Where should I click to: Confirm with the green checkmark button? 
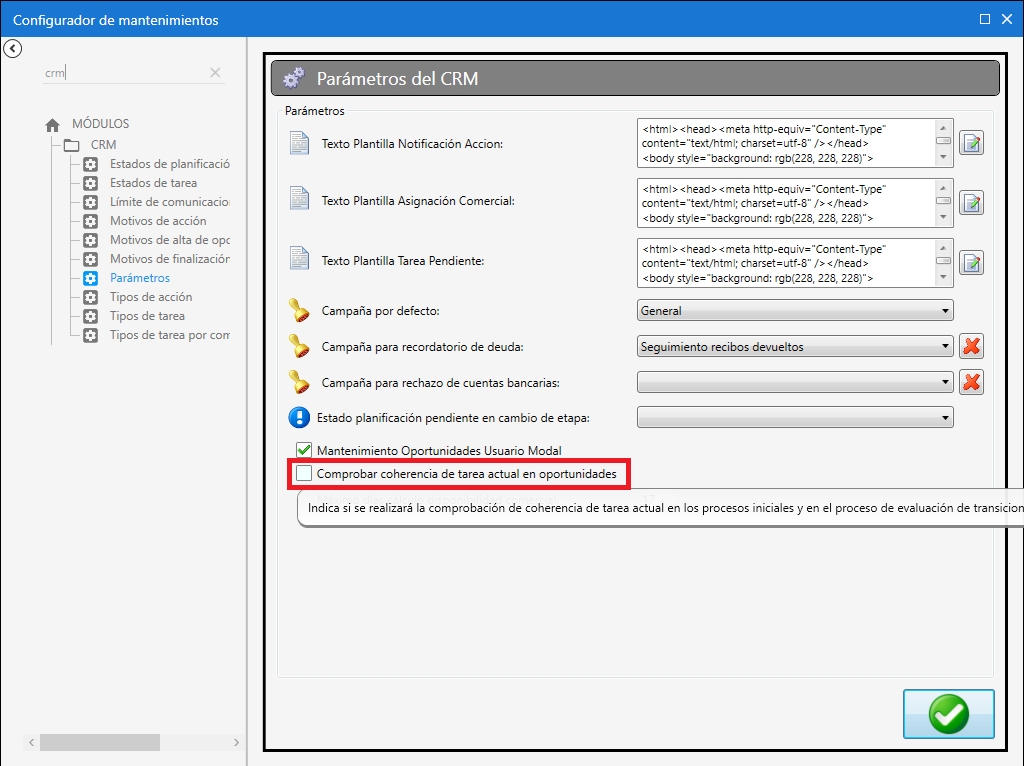[948, 714]
